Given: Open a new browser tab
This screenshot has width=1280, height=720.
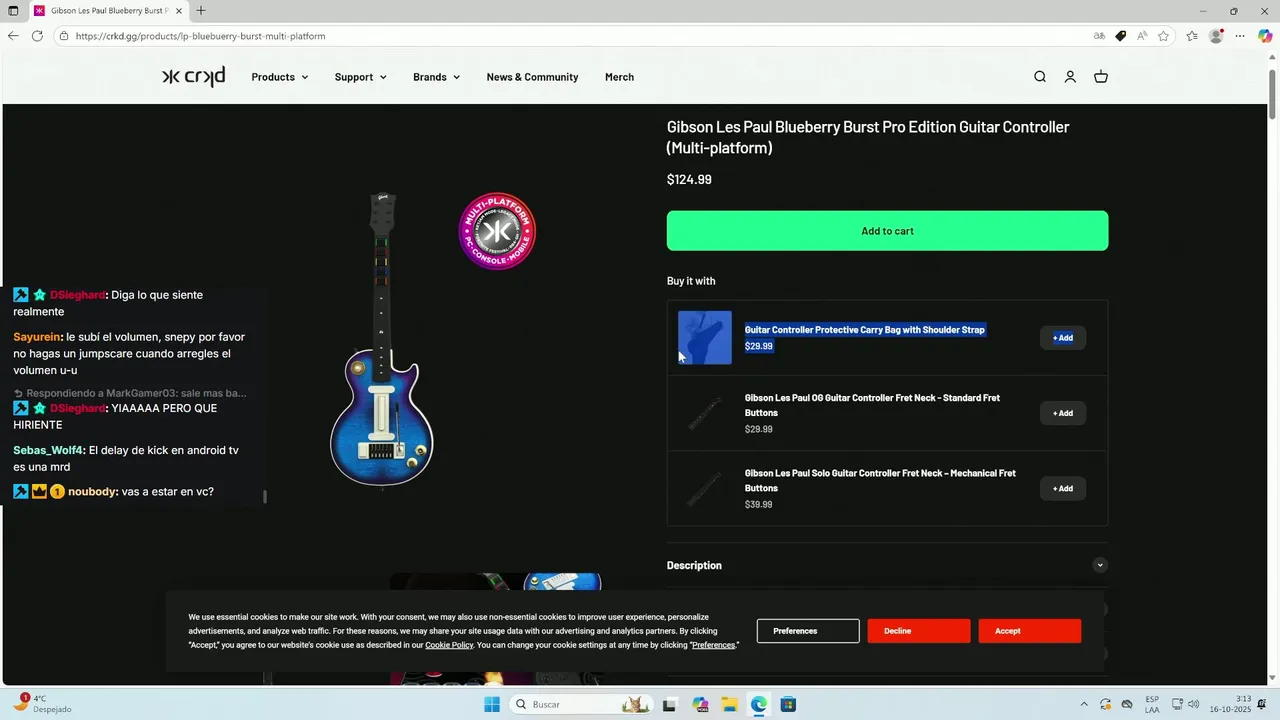Looking at the screenshot, I should [x=201, y=11].
